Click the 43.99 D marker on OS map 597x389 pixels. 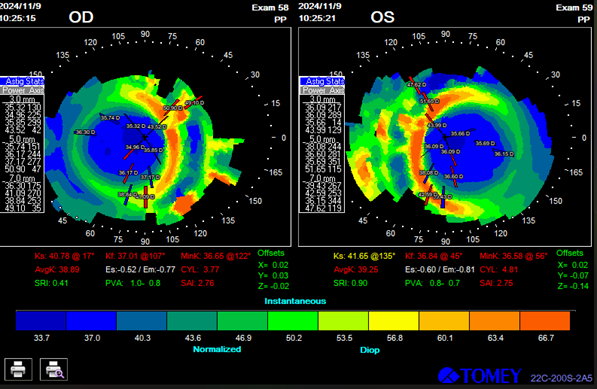pyautogui.click(x=437, y=125)
